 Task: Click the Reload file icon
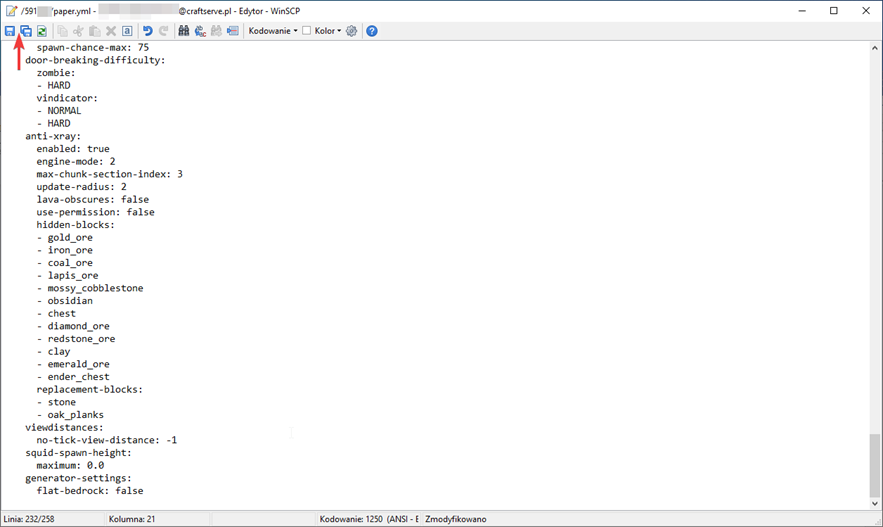point(42,31)
